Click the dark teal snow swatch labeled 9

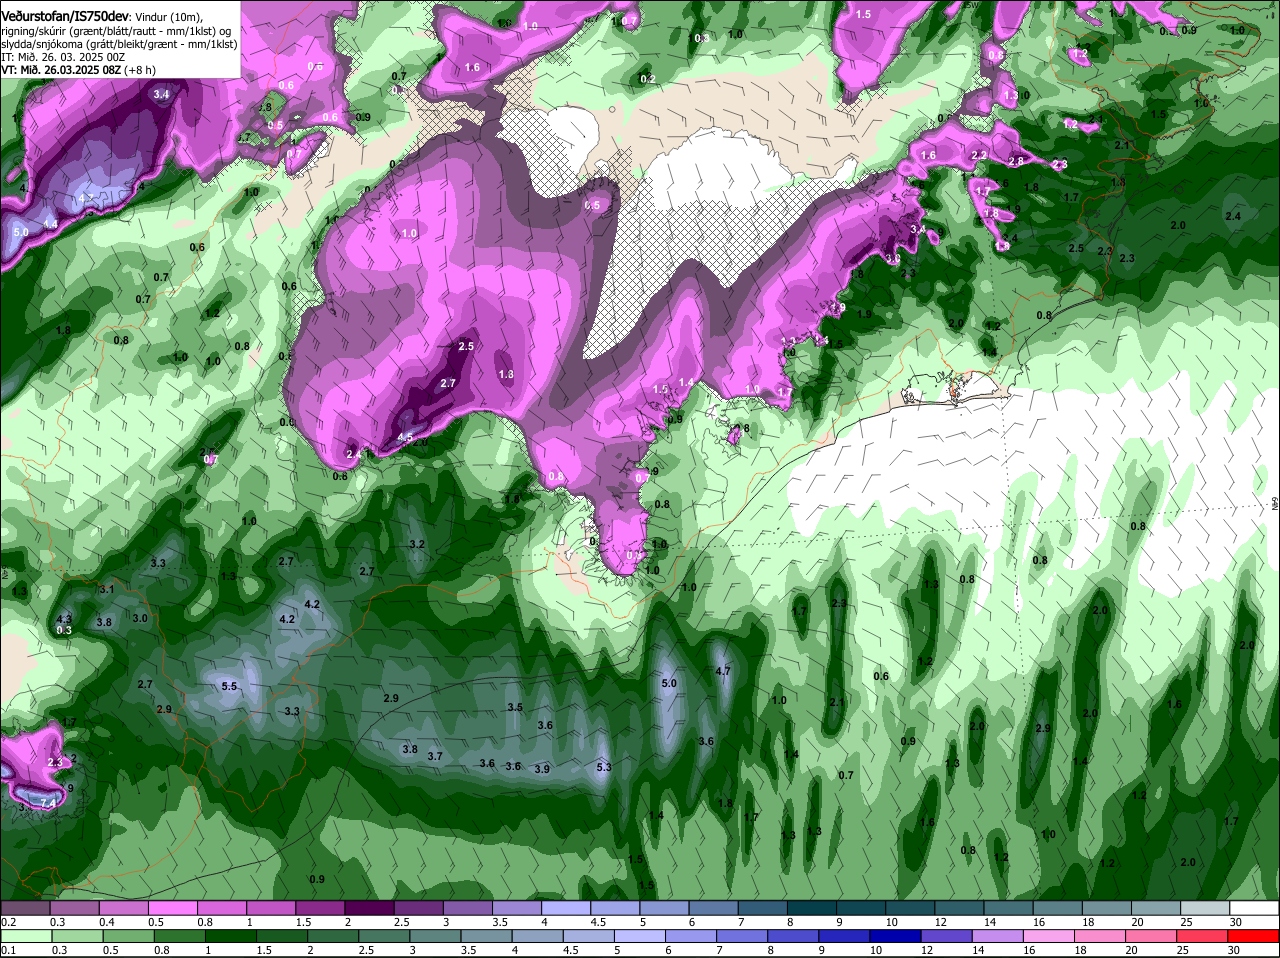click(860, 908)
